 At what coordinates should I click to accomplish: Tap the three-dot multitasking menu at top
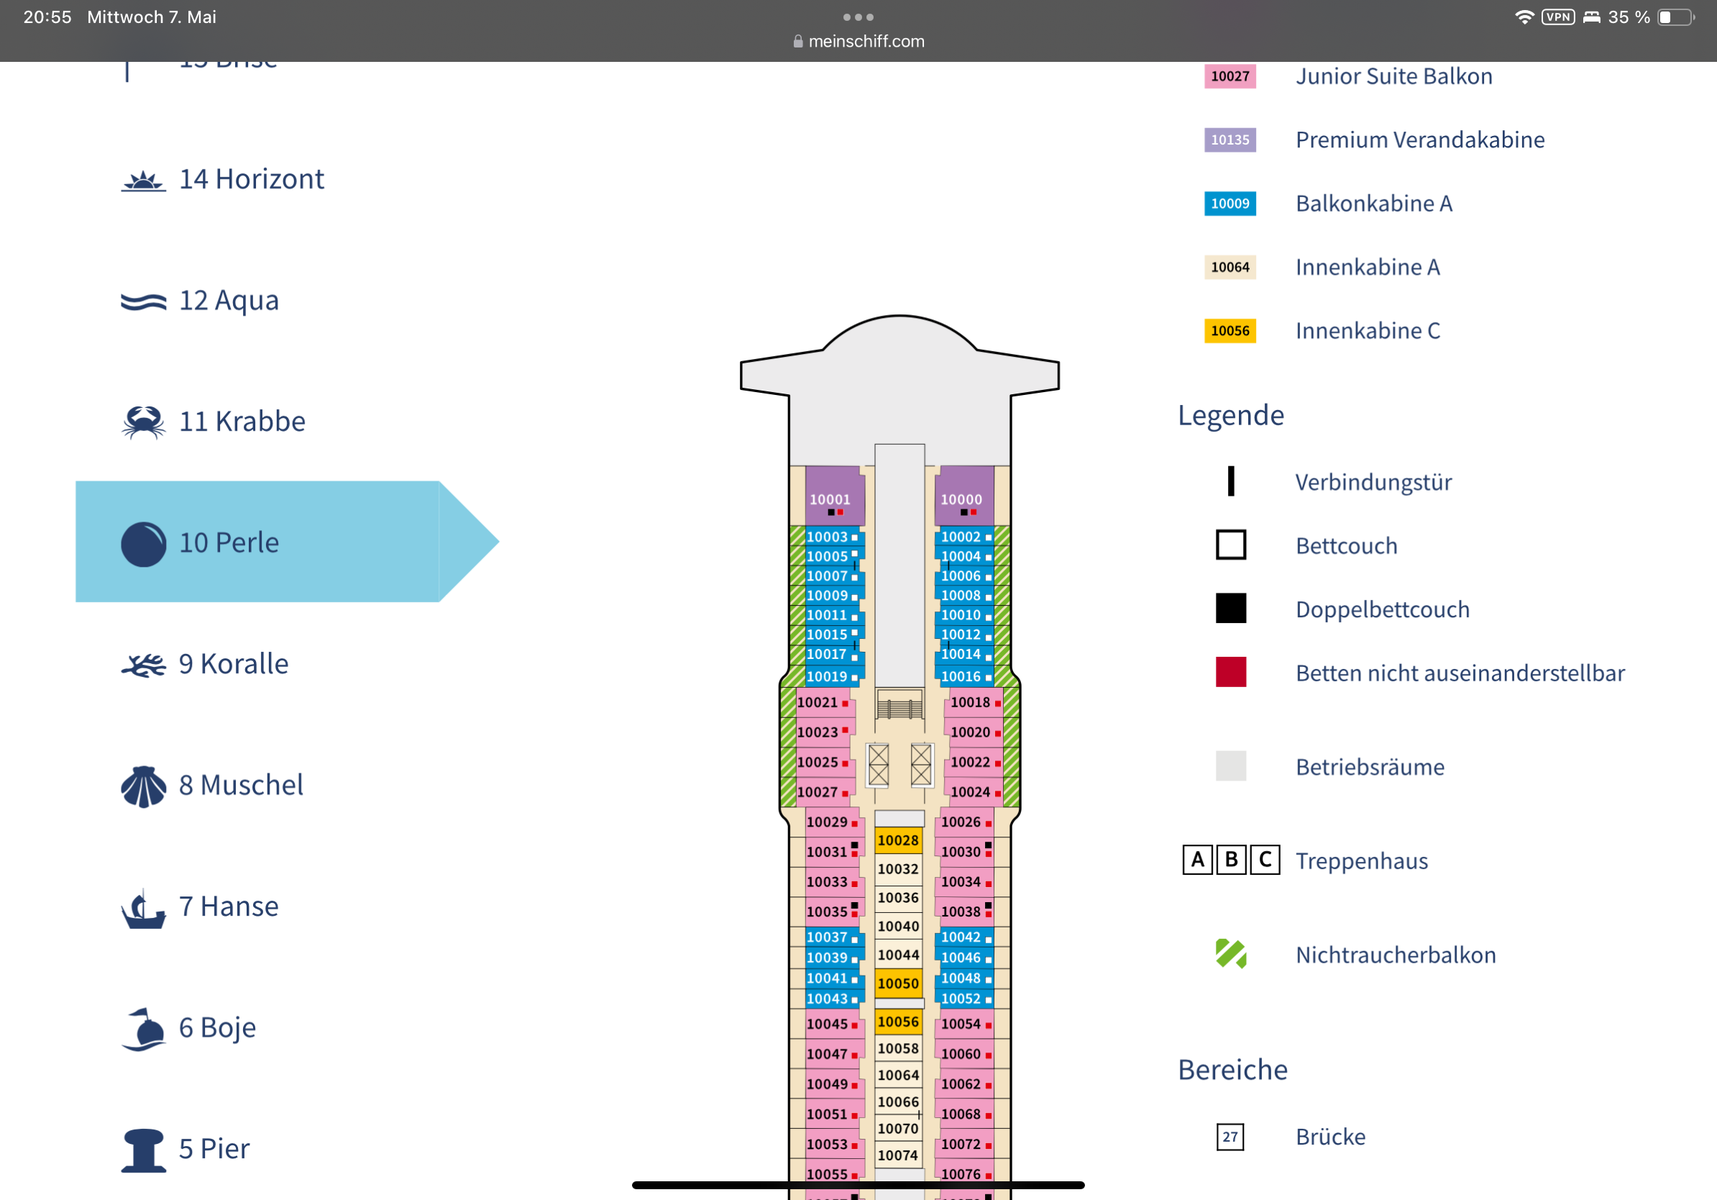pyautogui.click(x=858, y=17)
